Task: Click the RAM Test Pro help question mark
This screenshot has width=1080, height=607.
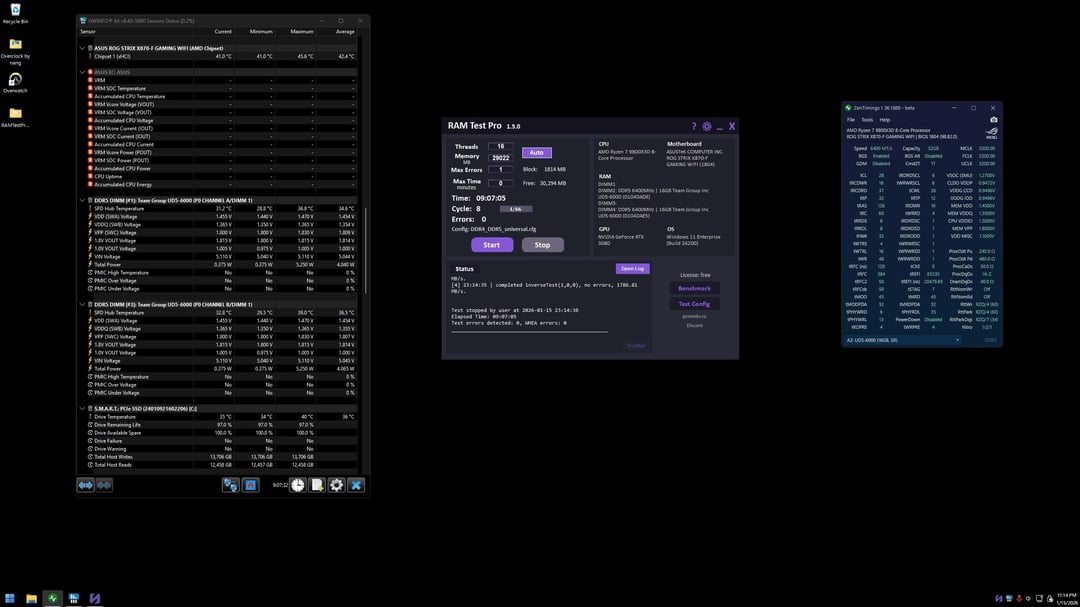Action: coord(694,127)
